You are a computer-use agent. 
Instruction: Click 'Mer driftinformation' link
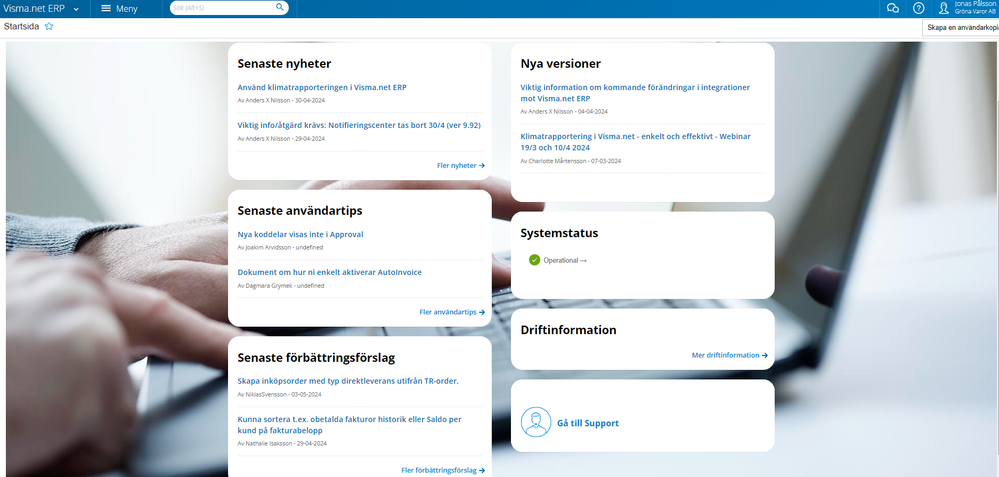(x=729, y=355)
